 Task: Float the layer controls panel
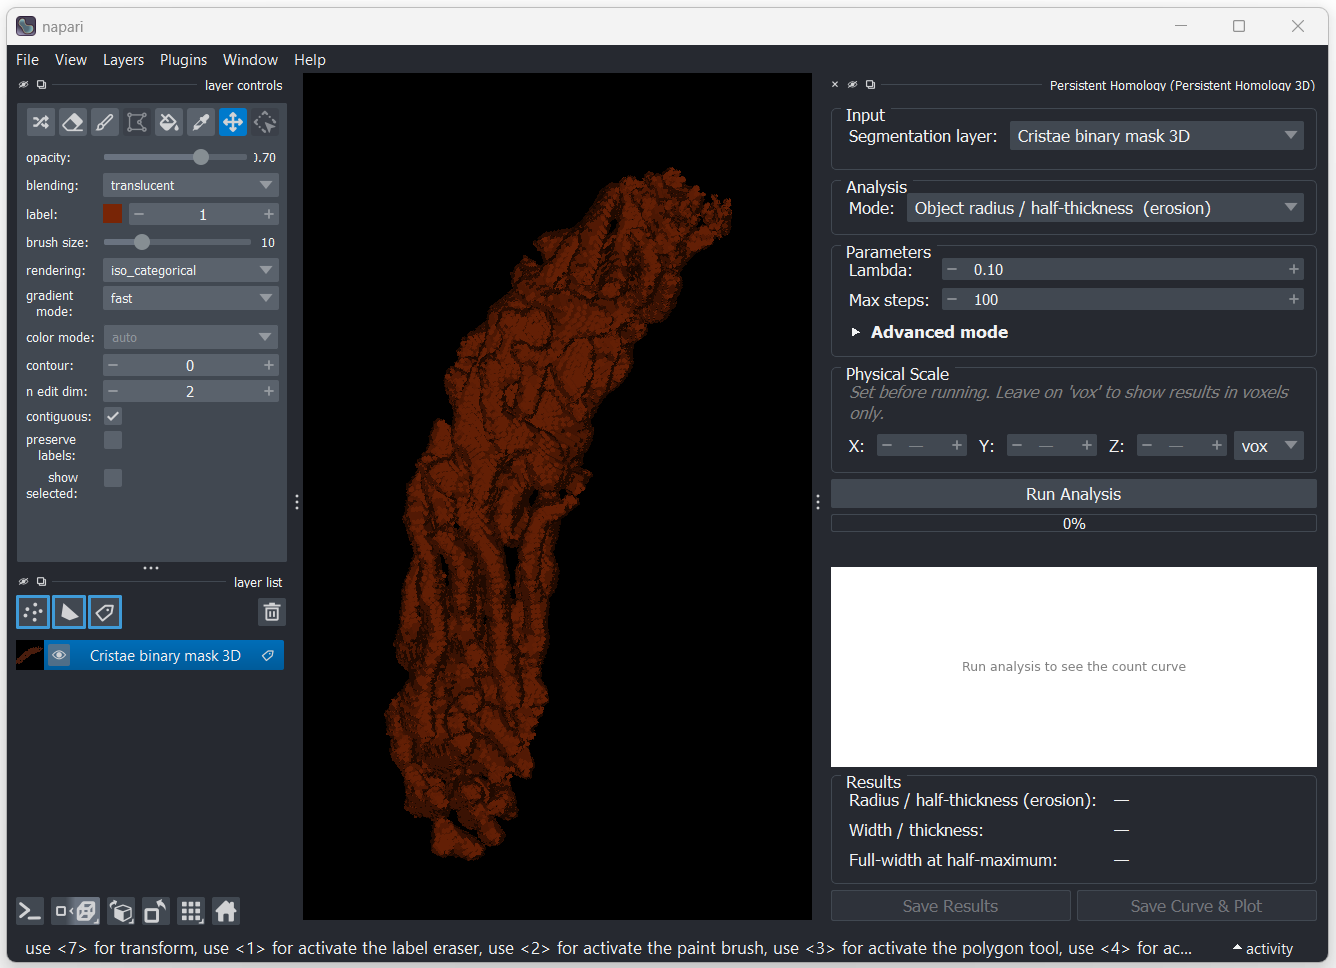(41, 85)
